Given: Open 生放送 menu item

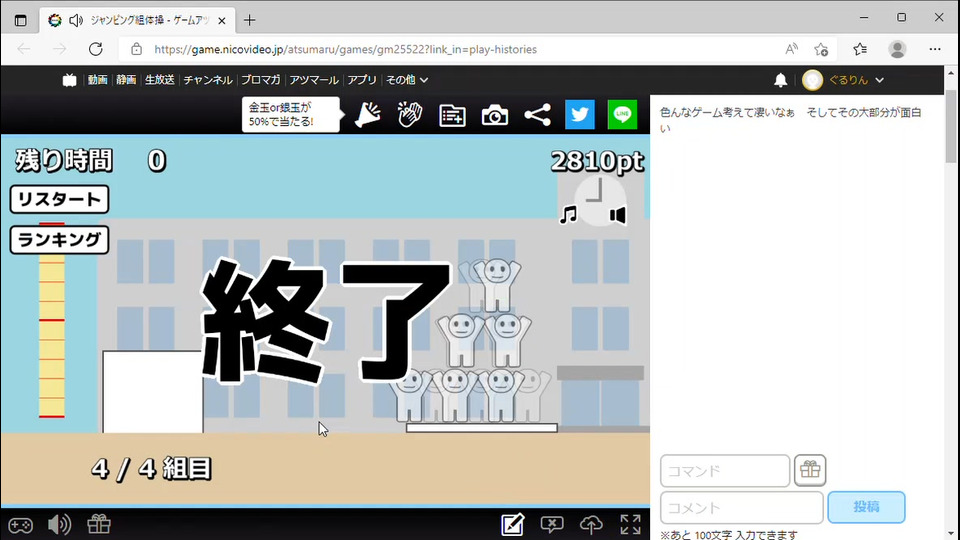Looking at the screenshot, I should [159, 80].
